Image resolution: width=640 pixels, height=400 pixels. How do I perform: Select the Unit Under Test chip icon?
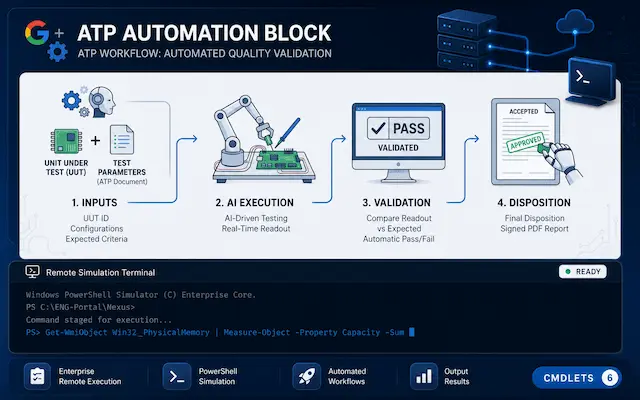(66, 141)
